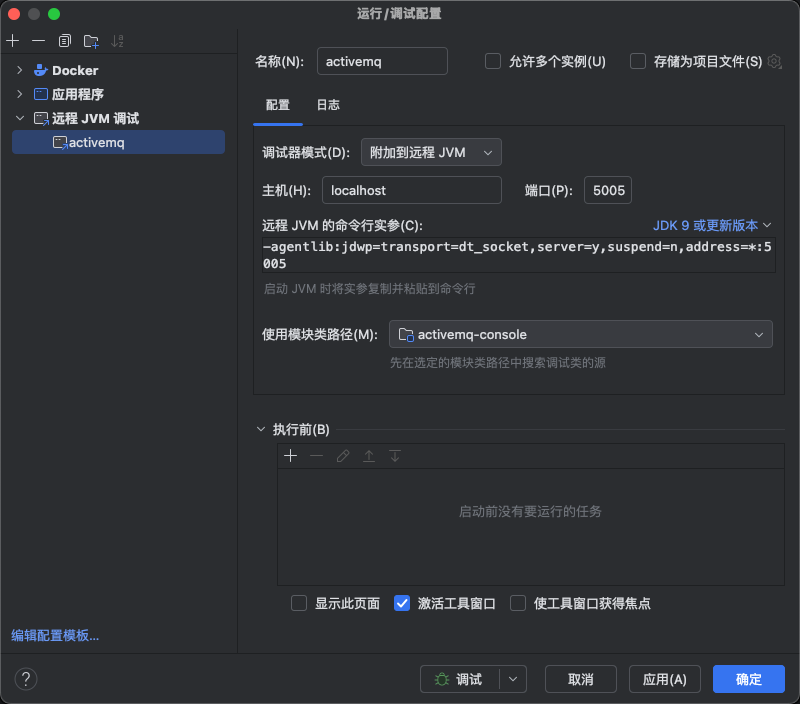This screenshot has width=800, height=704.
Task: Open the 使用模块类路径 activemq-console dropdown
Action: [x=580, y=334]
